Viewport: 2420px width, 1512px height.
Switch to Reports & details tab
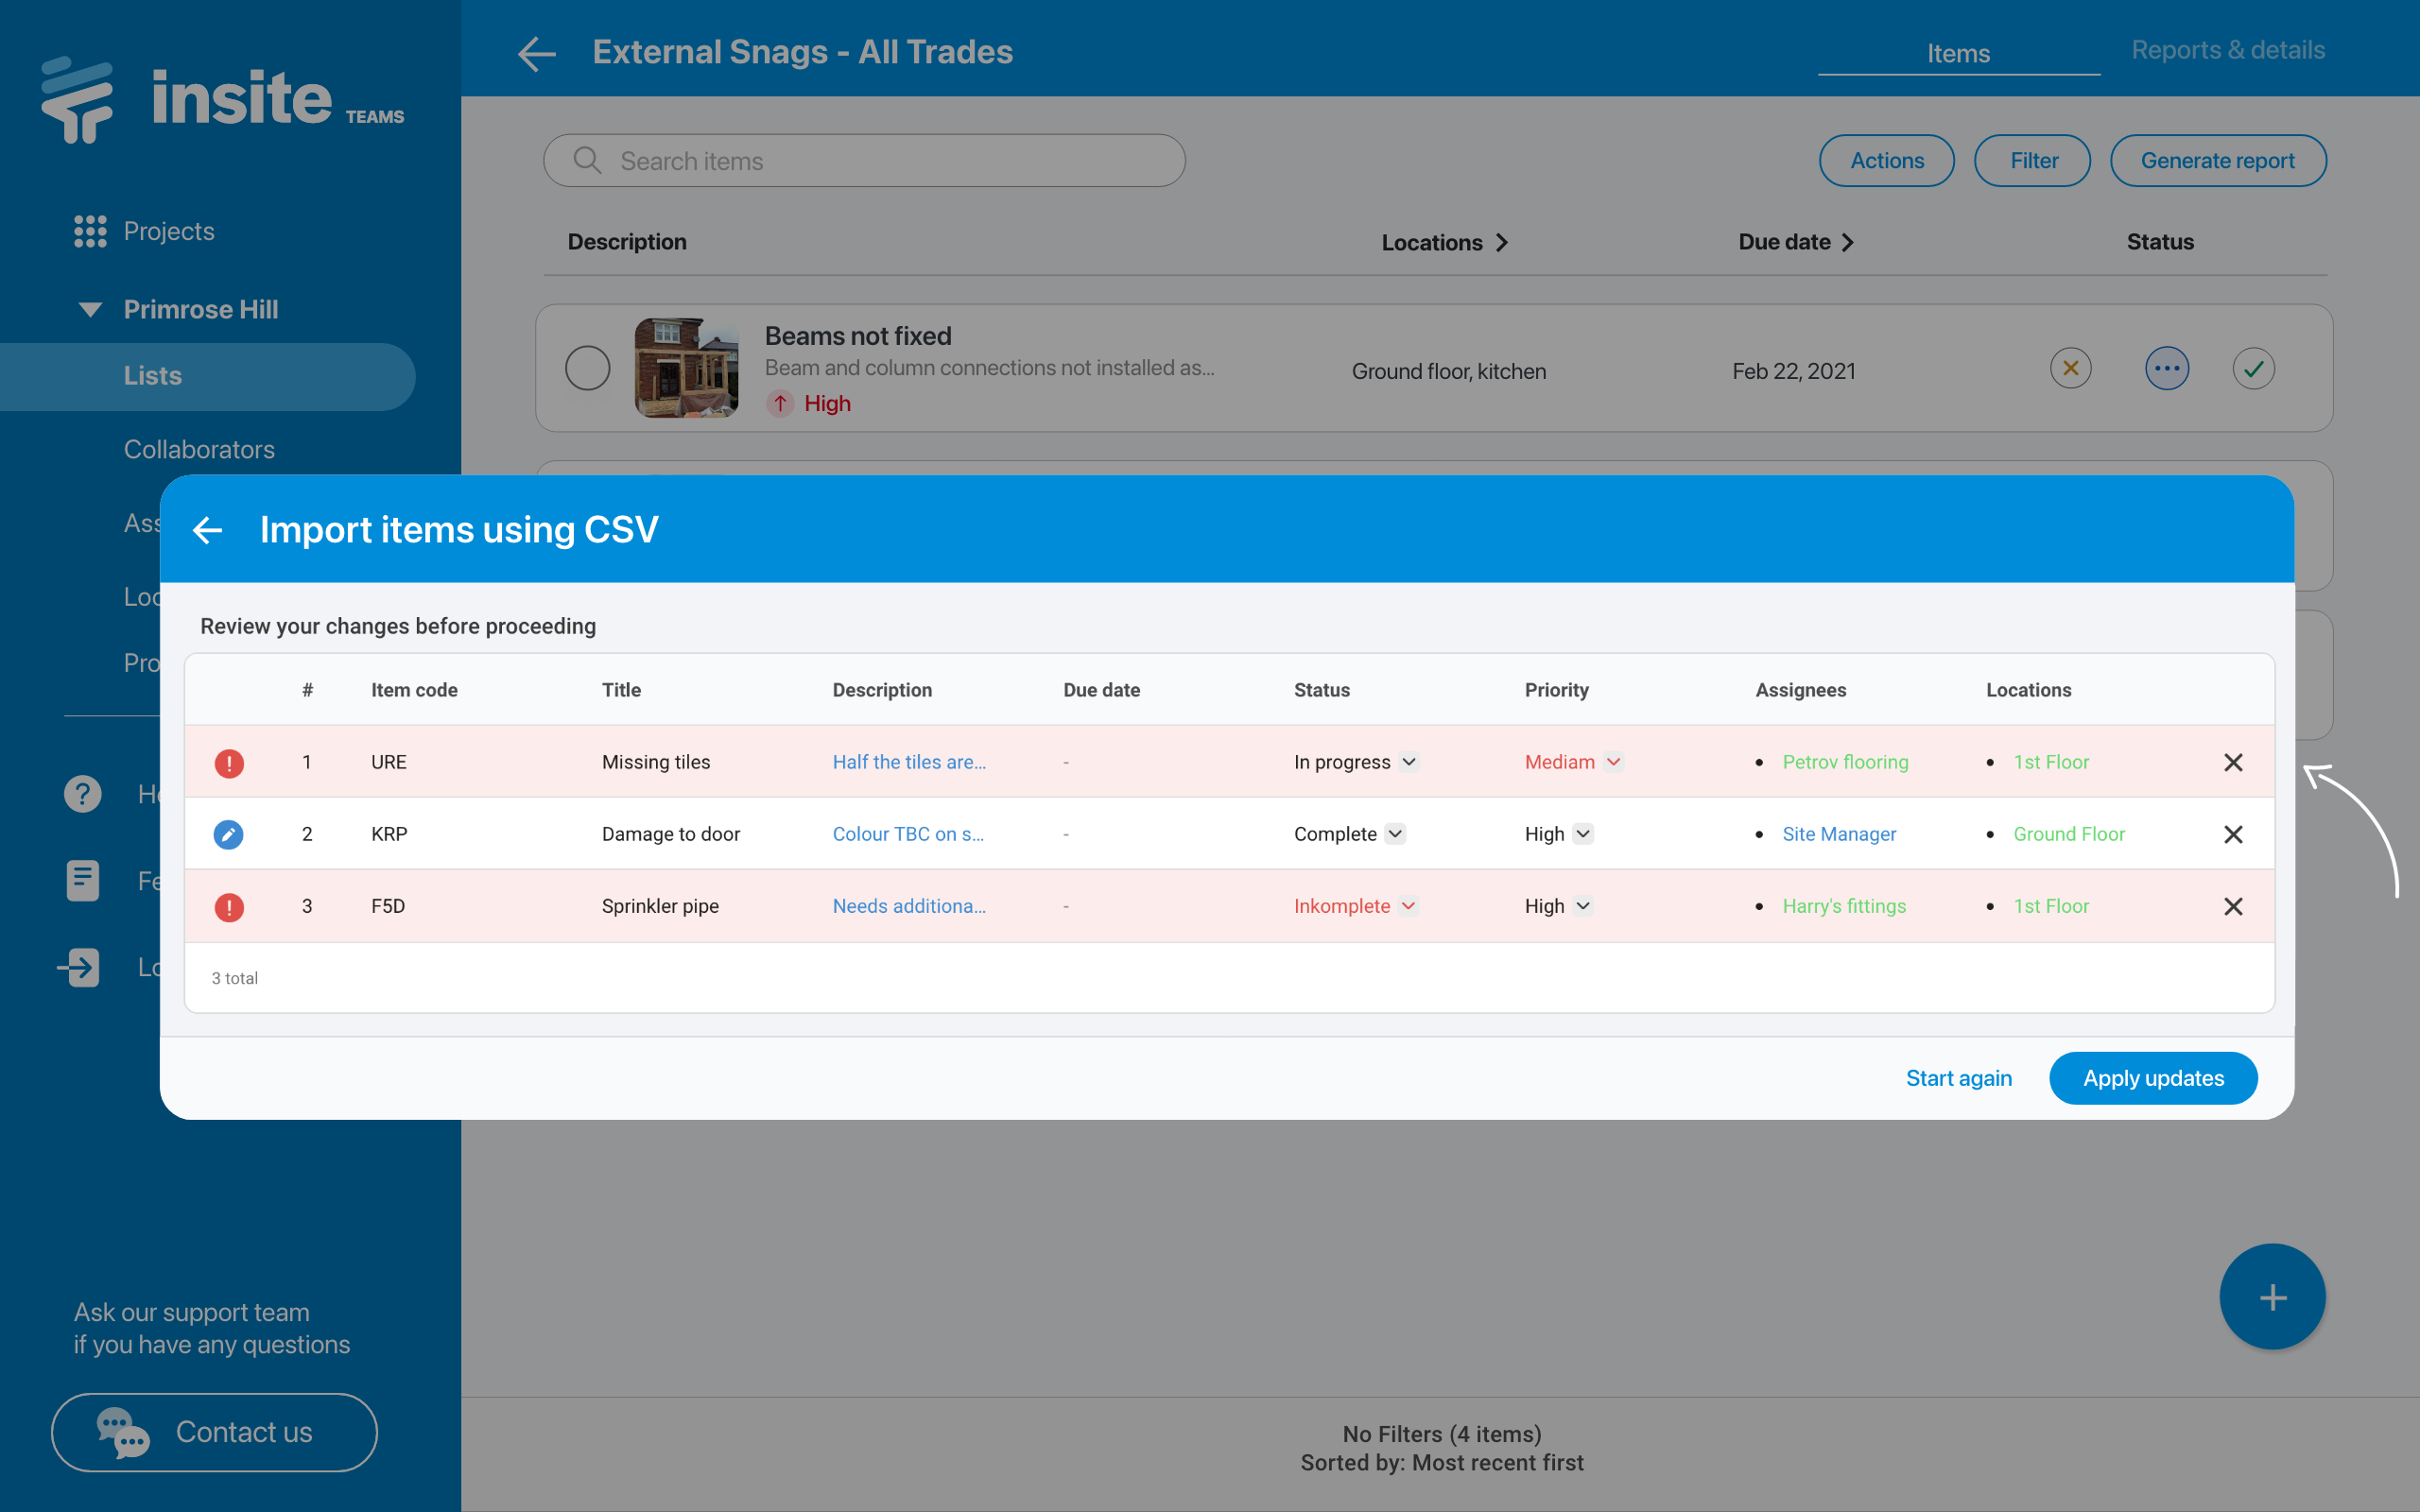[x=2227, y=50]
